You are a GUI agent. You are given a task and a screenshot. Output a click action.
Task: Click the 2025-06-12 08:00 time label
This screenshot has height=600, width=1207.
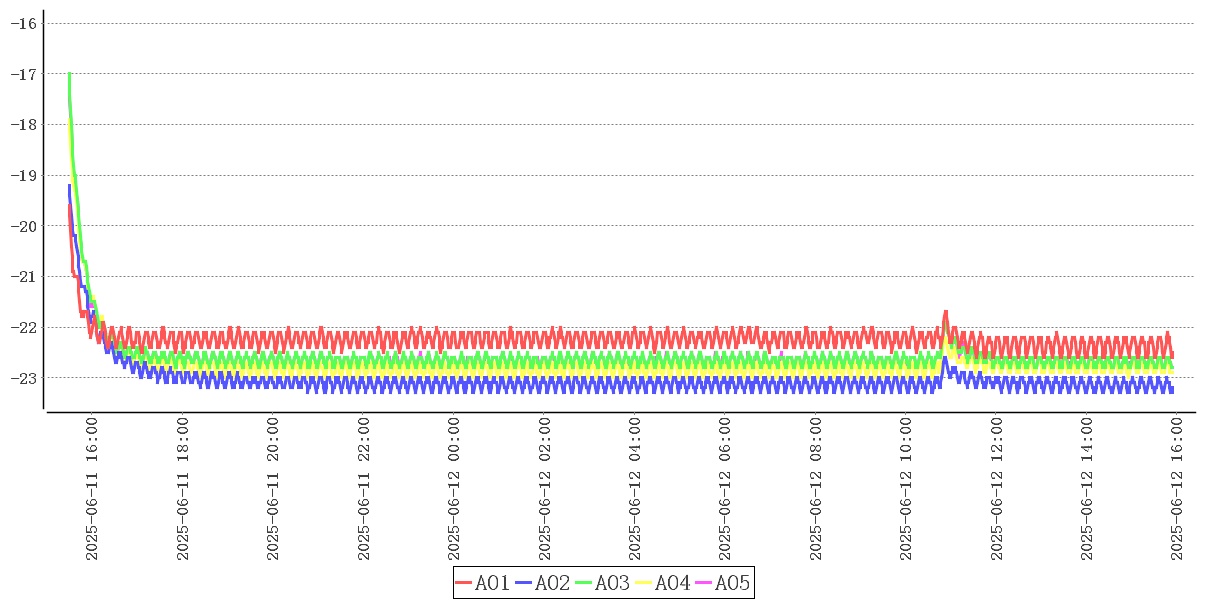pyautogui.click(x=816, y=489)
